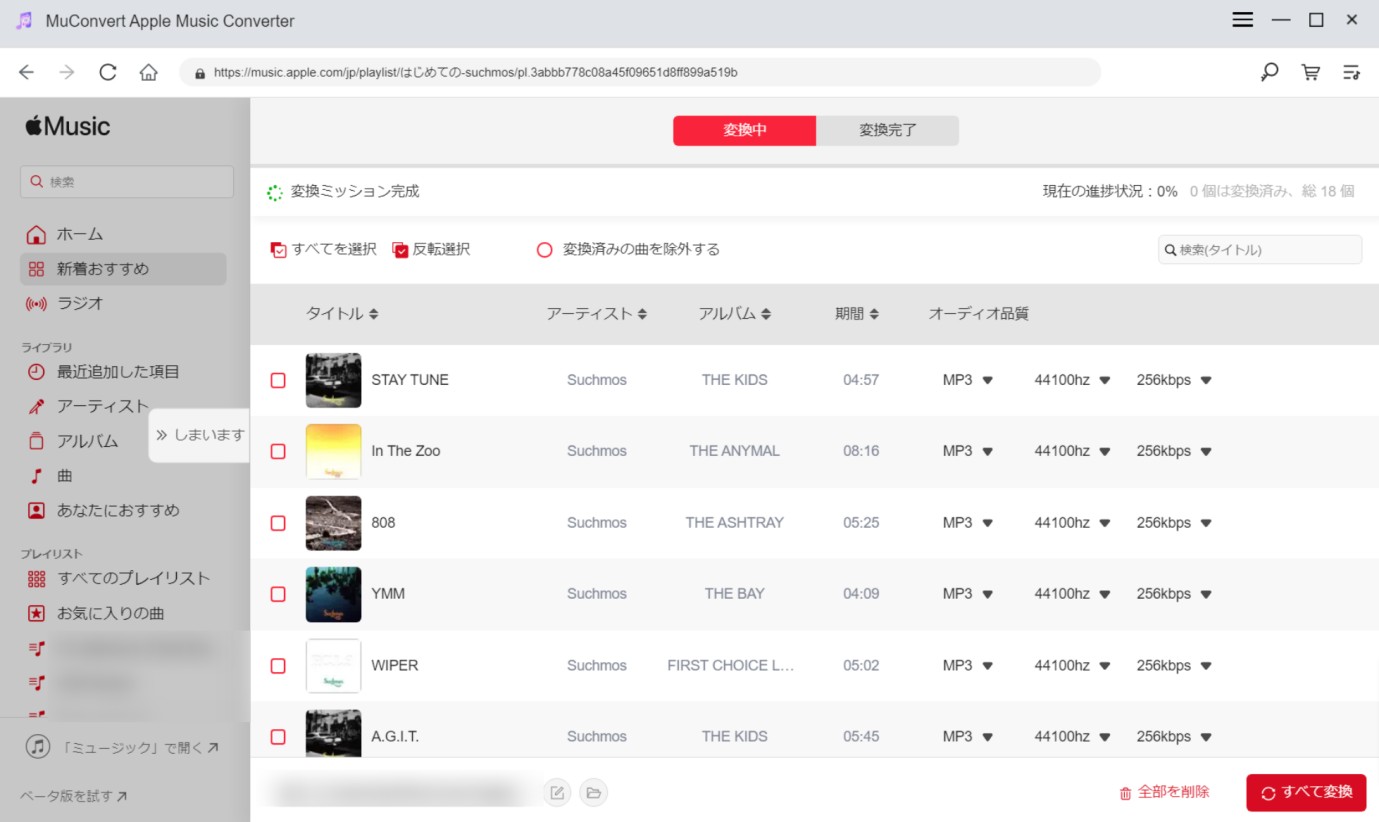Check the WIPER row checkbox
The height and width of the screenshot is (822, 1379).
coord(278,666)
